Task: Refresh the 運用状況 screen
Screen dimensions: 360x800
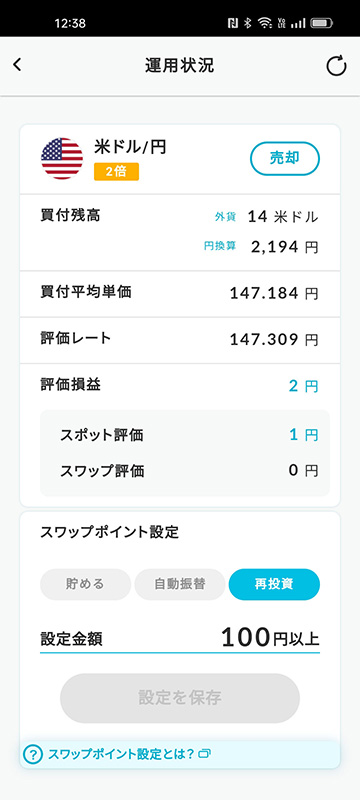Action: 336,66
